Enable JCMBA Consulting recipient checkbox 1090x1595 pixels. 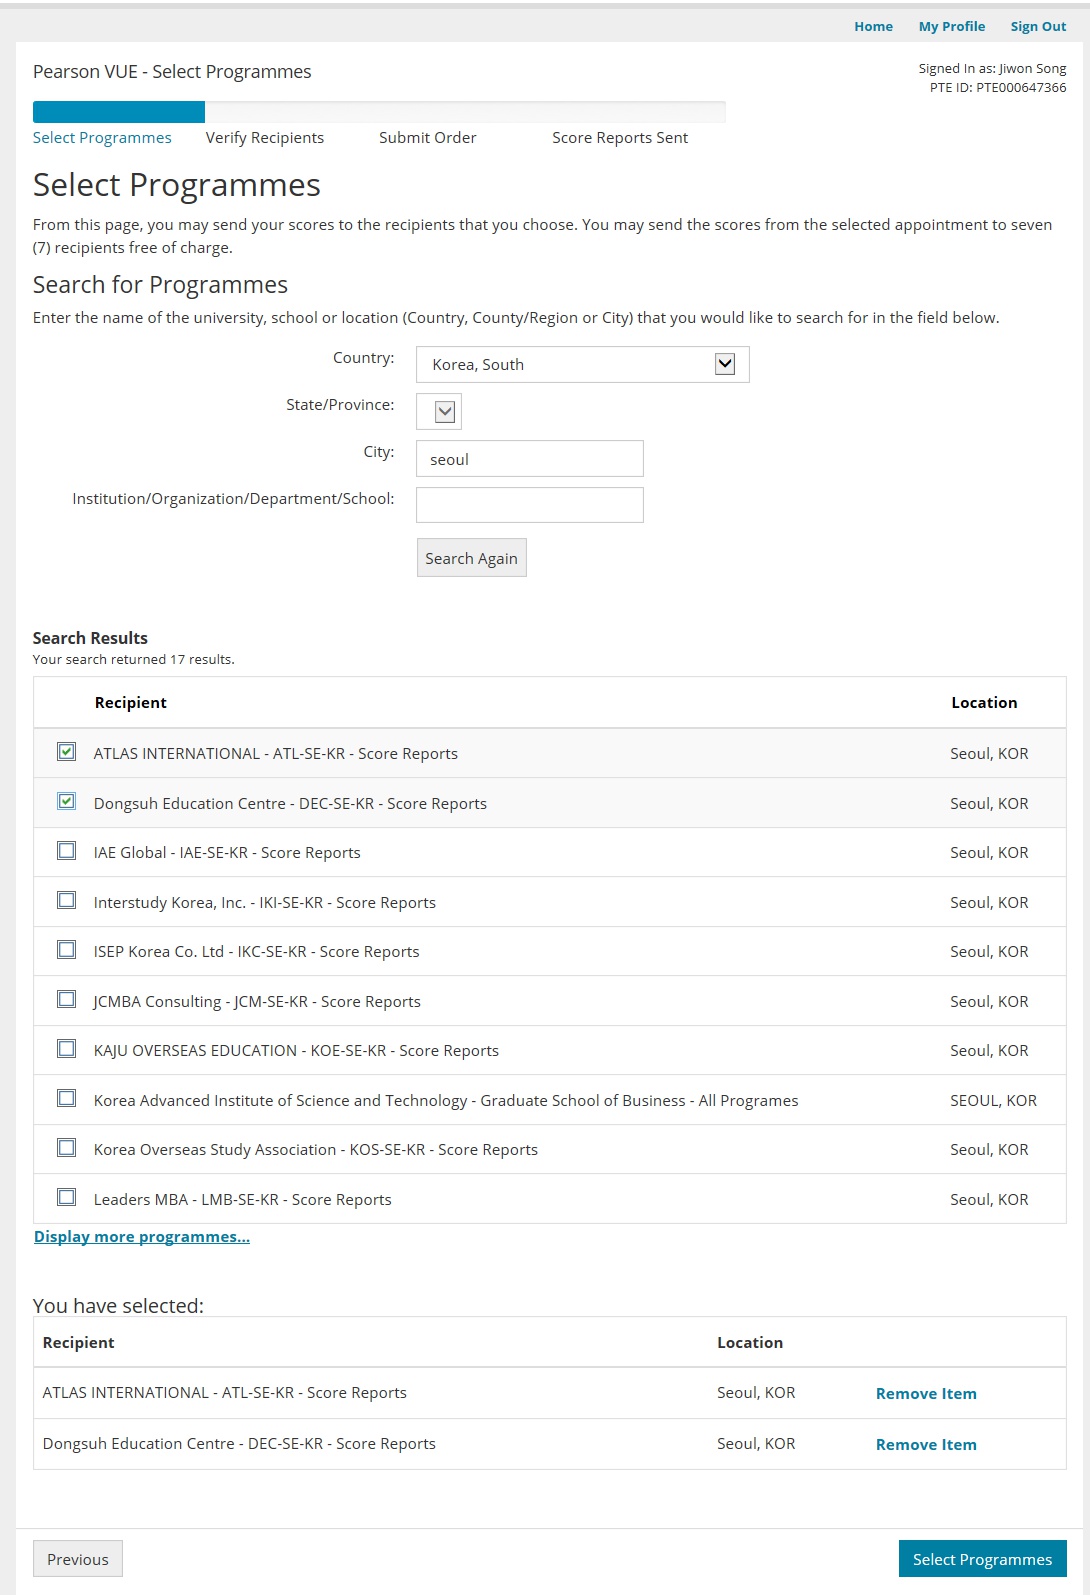click(x=66, y=1000)
